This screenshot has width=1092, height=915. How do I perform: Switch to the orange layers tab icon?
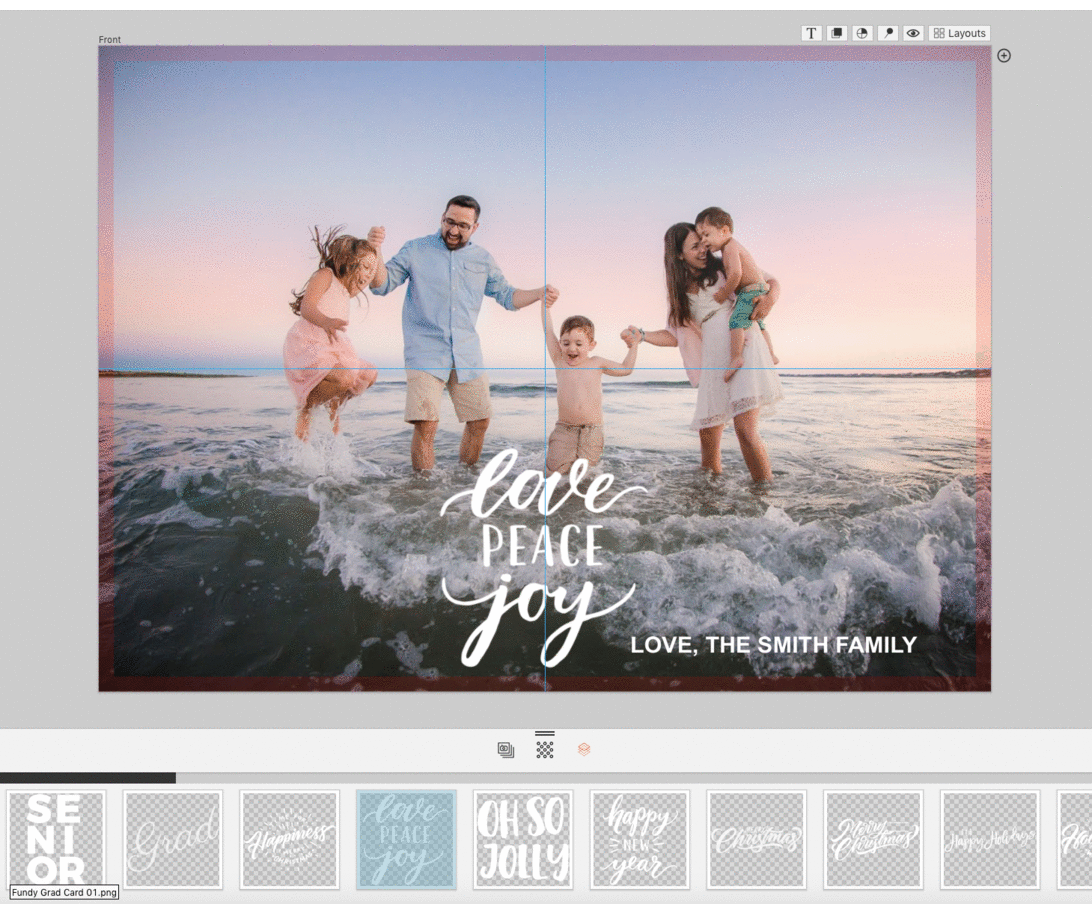(584, 749)
